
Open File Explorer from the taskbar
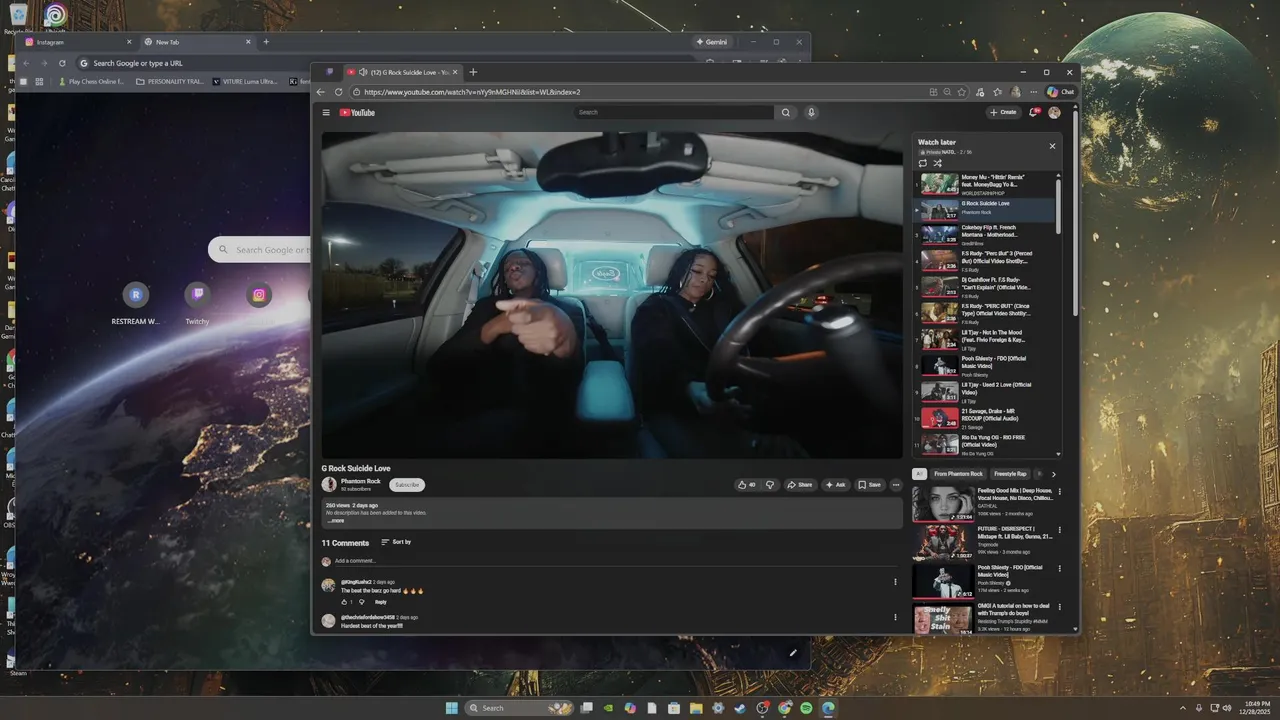[x=696, y=708]
